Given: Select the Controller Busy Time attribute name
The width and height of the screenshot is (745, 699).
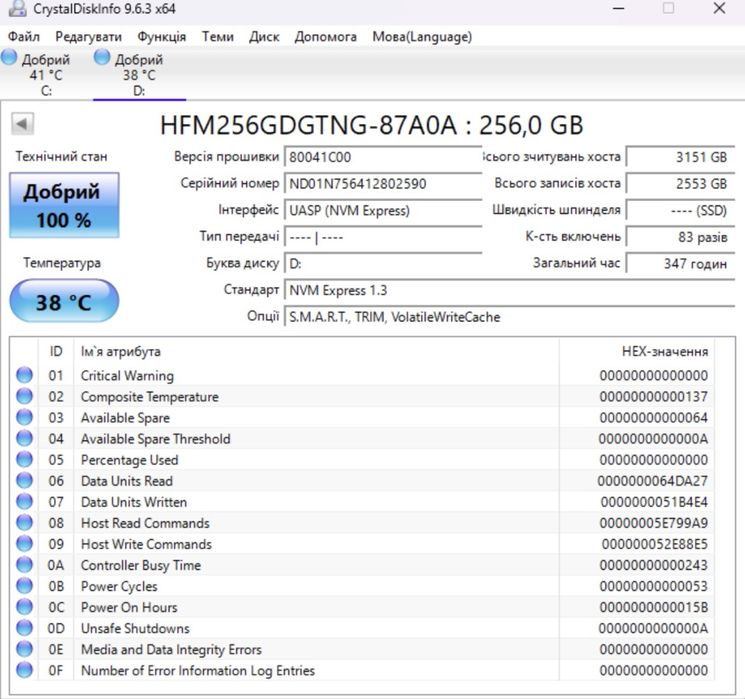Looking at the screenshot, I should (x=141, y=565).
